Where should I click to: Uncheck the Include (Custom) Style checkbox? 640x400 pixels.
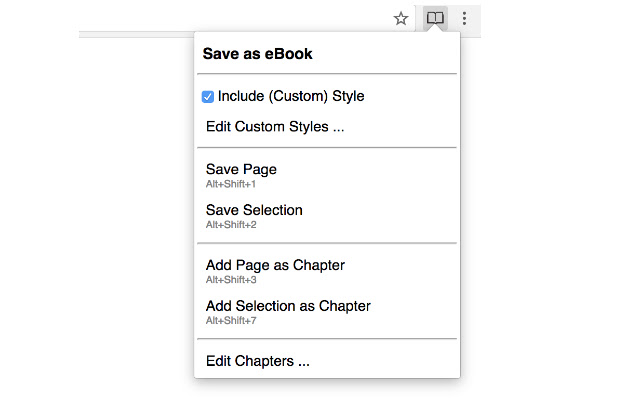click(208, 97)
